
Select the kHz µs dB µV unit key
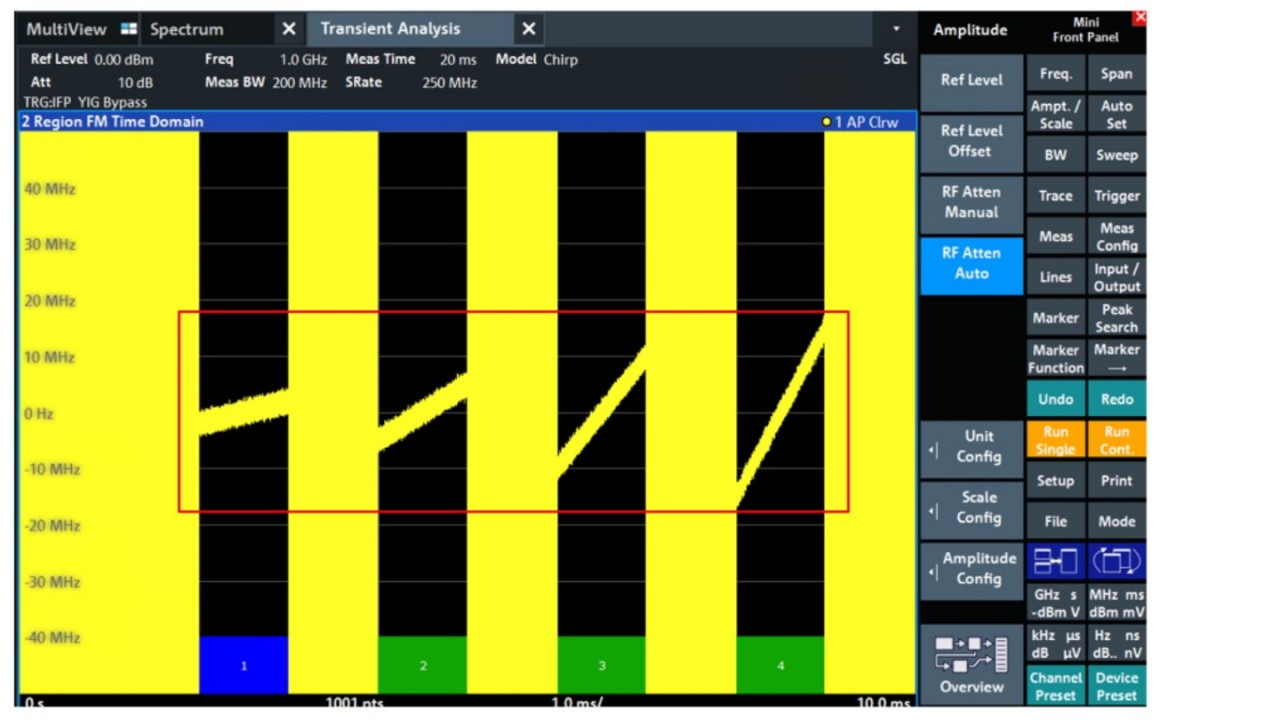click(x=1055, y=644)
